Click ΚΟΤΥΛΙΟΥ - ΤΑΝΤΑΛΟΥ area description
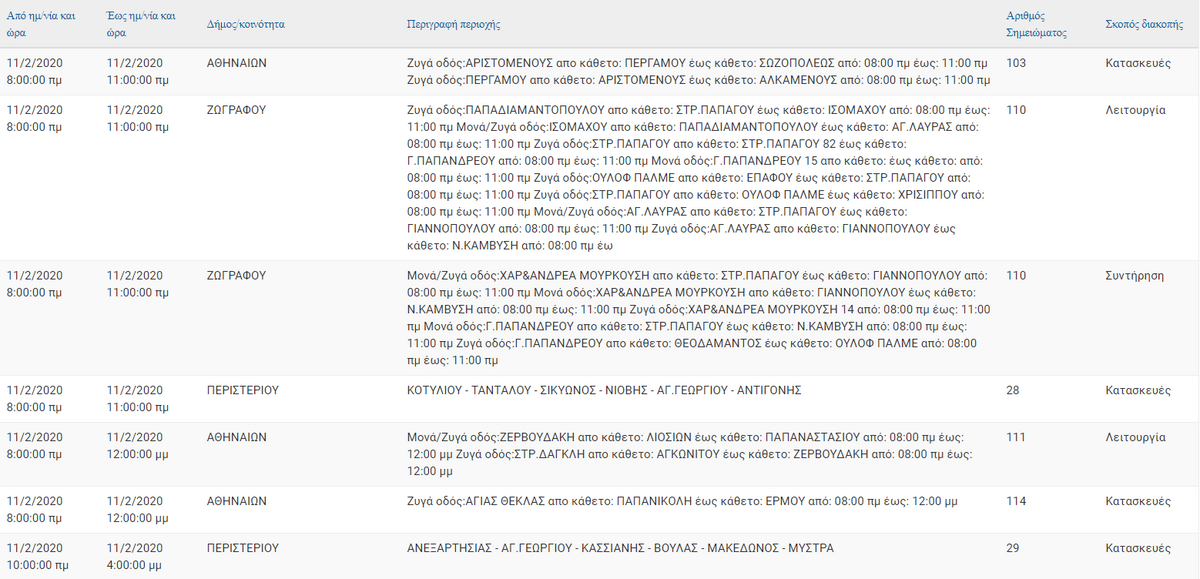The width and height of the screenshot is (1200, 579). (604, 390)
